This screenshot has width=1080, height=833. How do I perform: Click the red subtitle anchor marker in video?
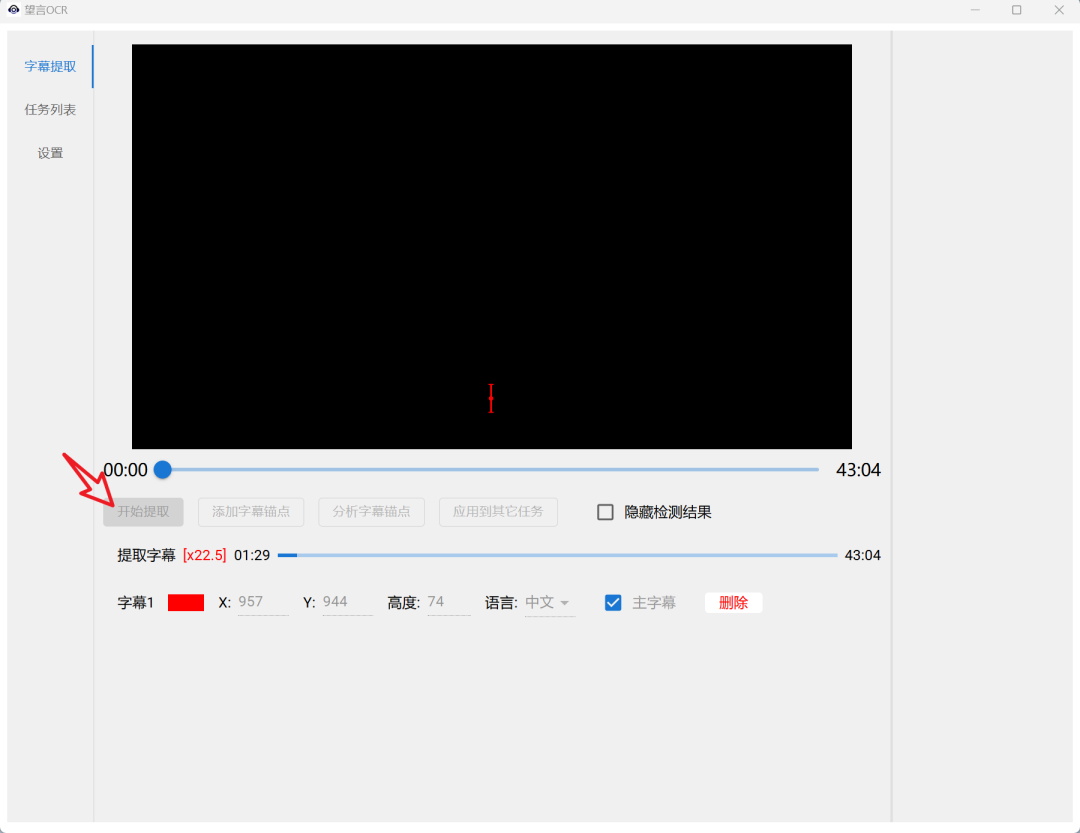tap(491, 398)
